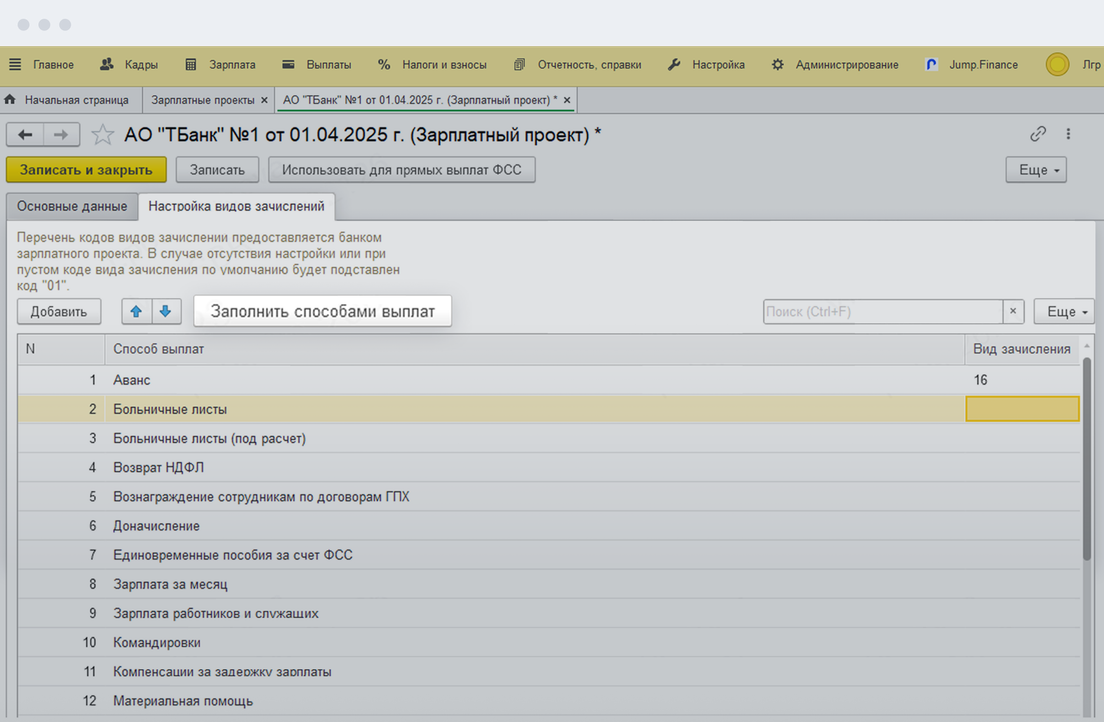
Task: Click Записать и закрыть
Action: [x=86, y=170]
